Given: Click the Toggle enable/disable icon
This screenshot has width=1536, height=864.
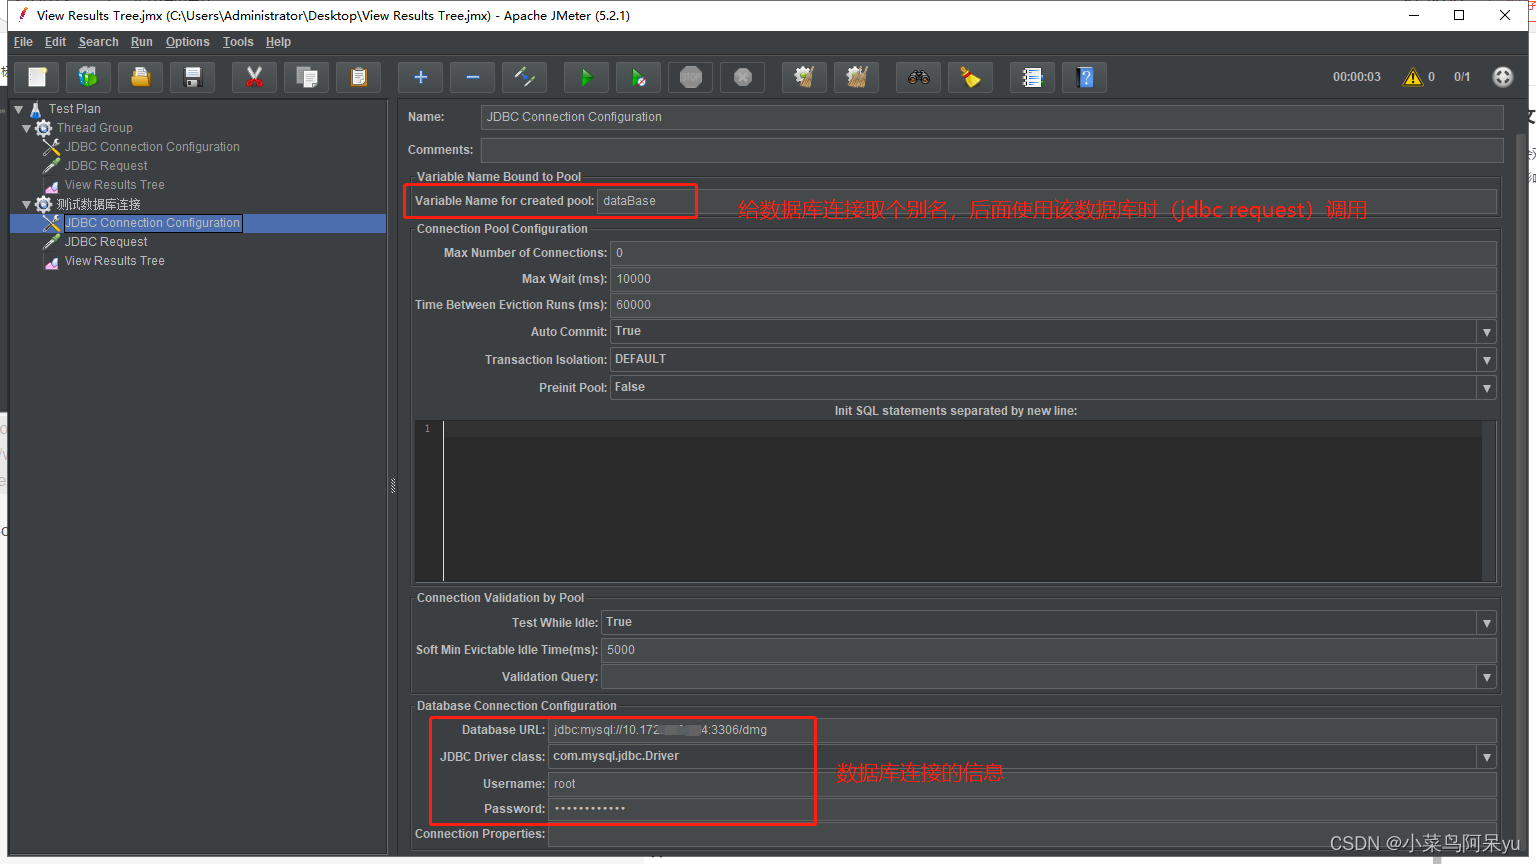Looking at the screenshot, I should [525, 77].
